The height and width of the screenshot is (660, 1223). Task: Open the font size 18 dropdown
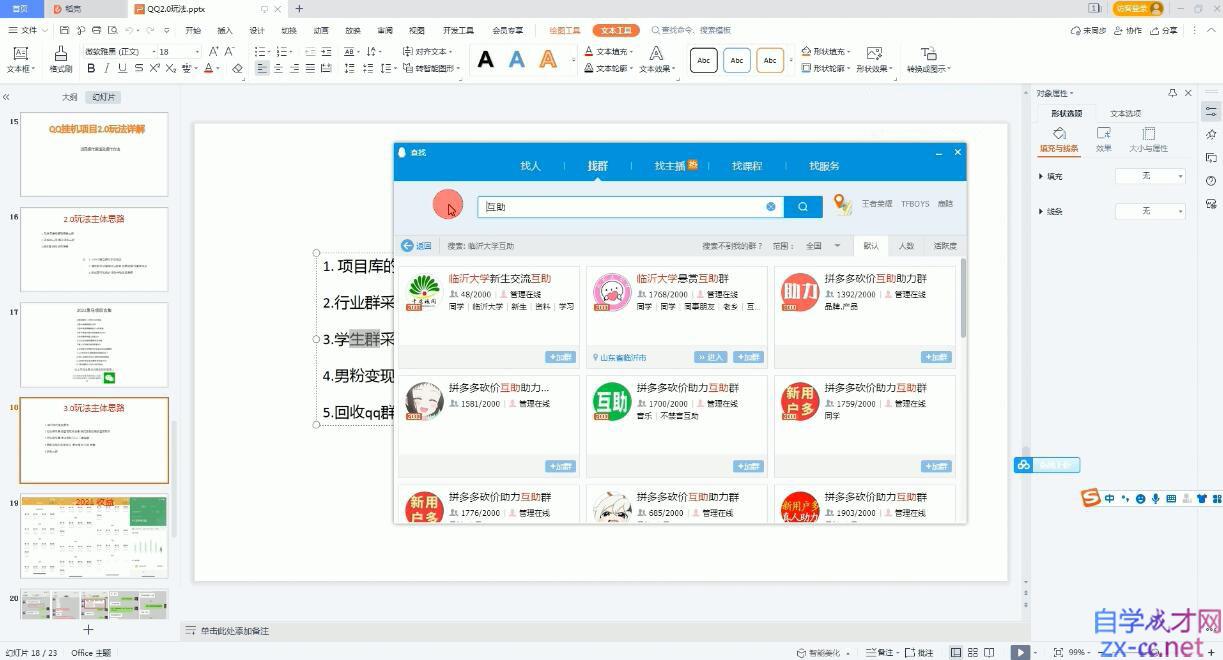click(x=197, y=51)
